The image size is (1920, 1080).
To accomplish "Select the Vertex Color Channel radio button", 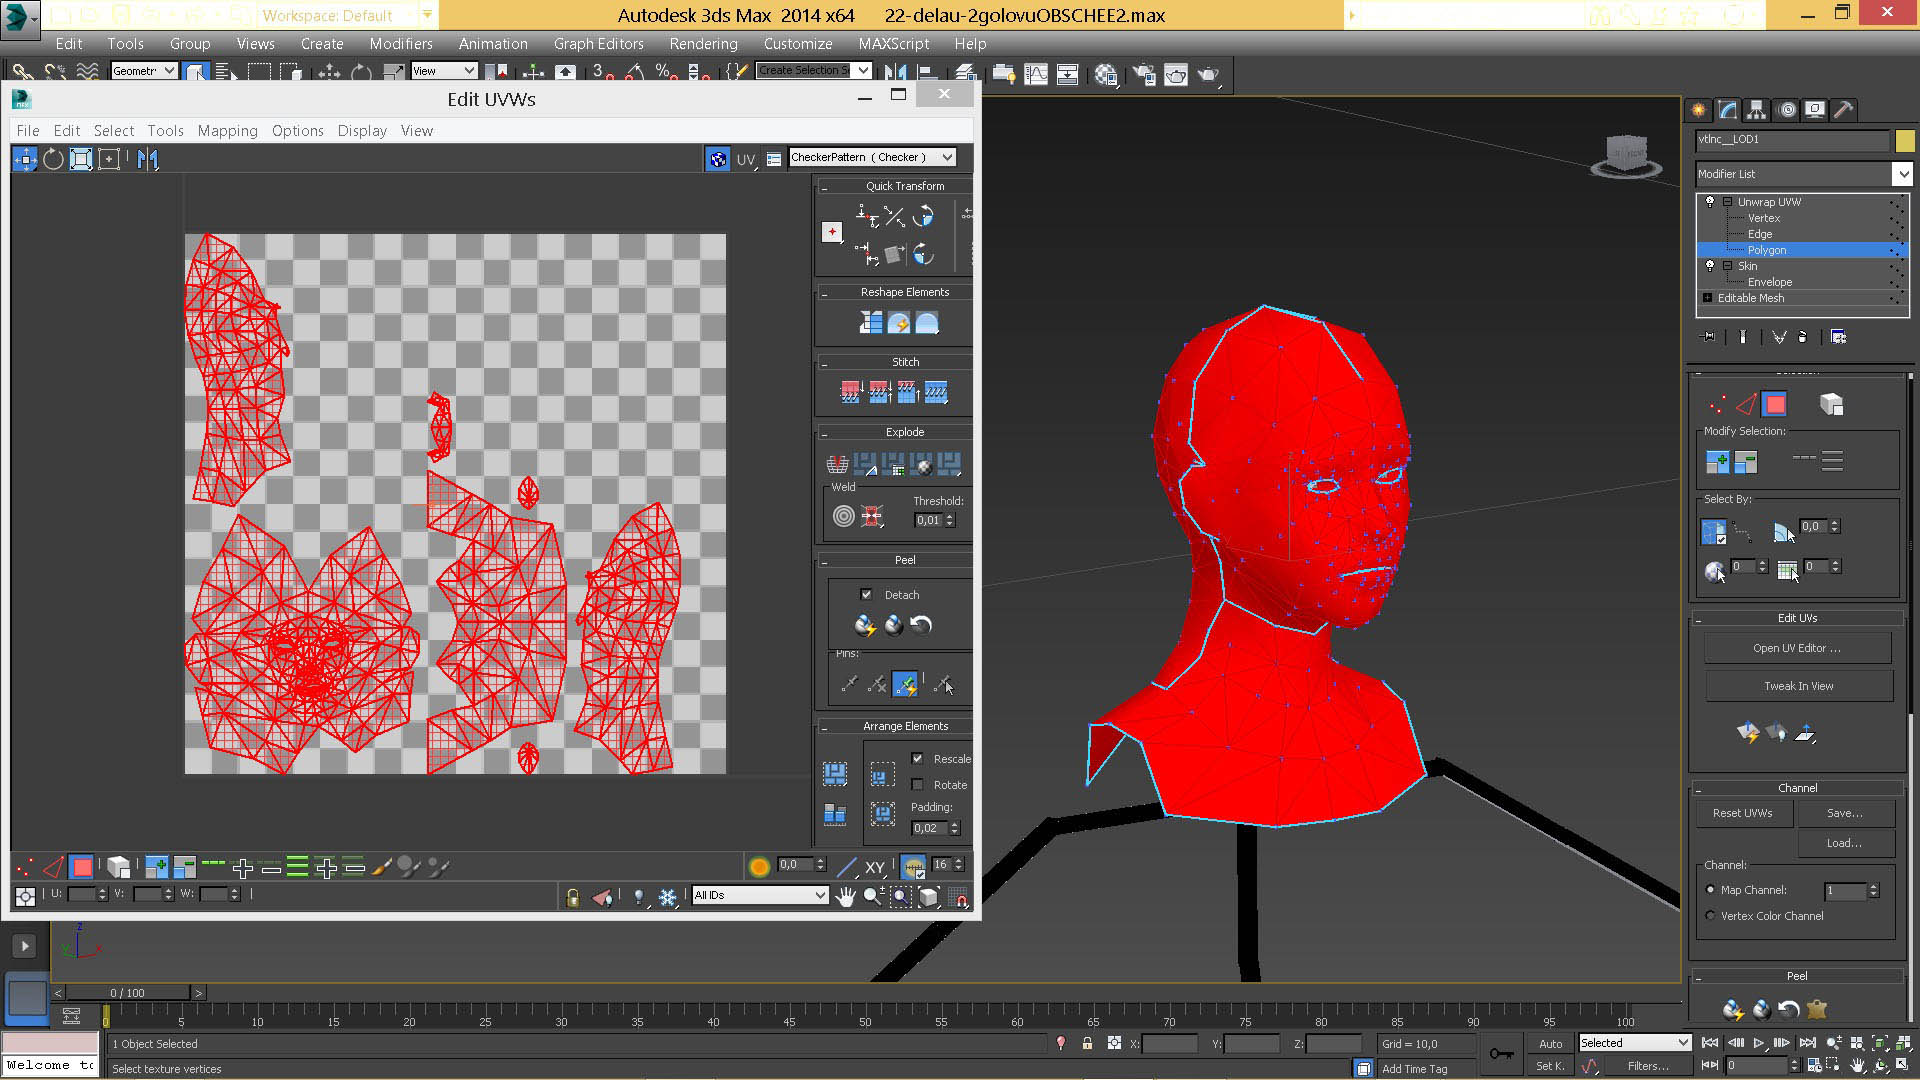I will [1710, 916].
